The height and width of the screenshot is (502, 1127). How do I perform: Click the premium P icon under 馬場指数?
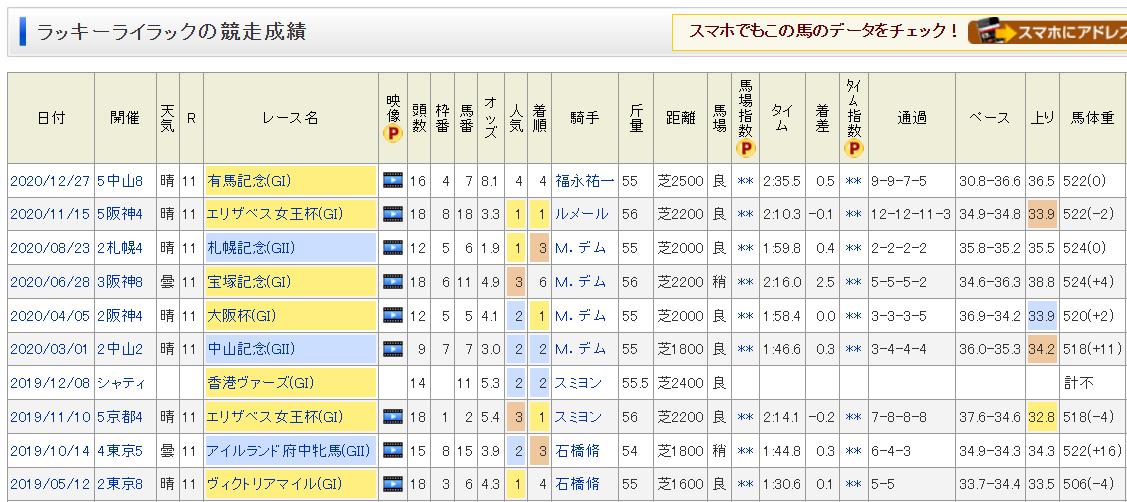click(746, 148)
